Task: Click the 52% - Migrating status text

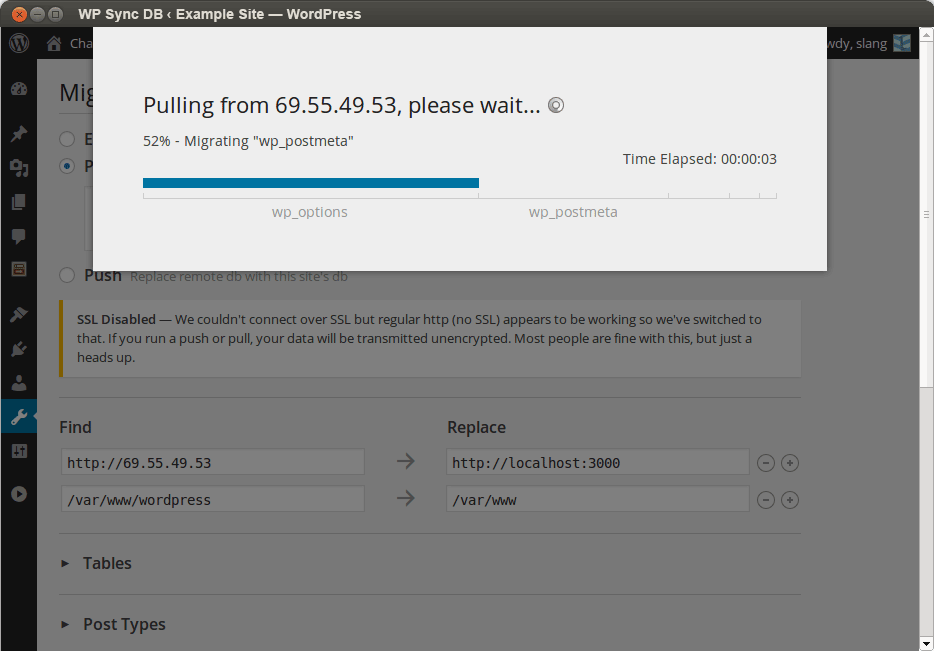Action: coord(248,141)
